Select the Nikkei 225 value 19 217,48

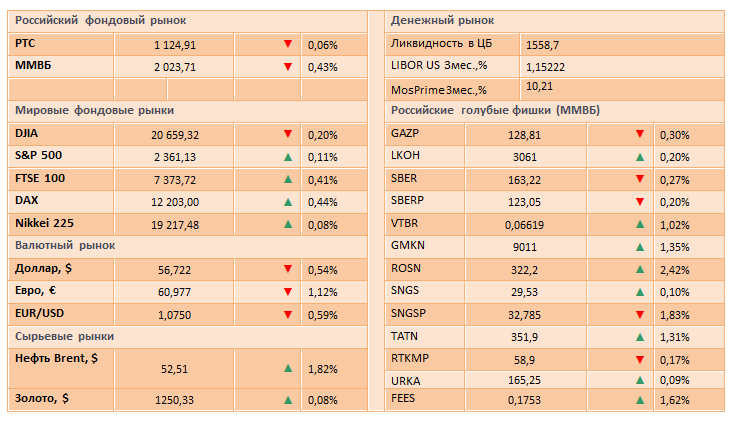176,225
